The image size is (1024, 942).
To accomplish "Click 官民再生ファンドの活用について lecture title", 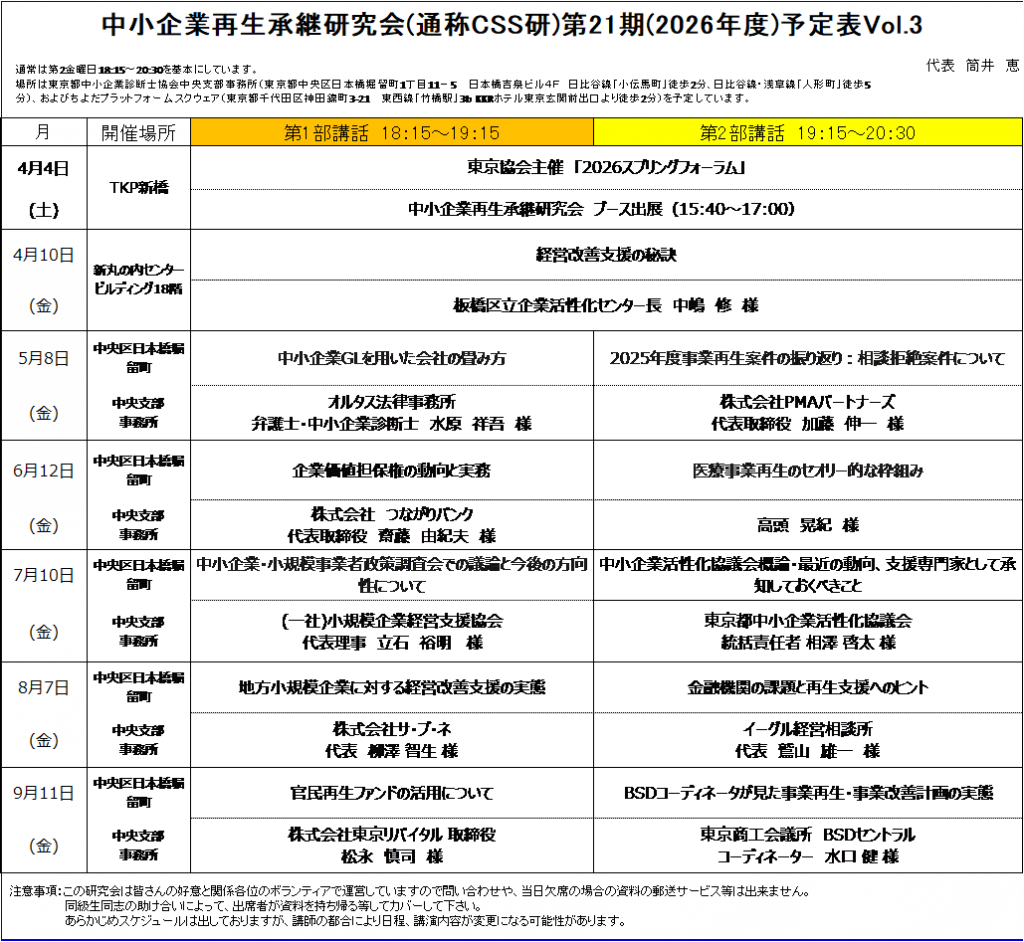I will coord(392,793).
